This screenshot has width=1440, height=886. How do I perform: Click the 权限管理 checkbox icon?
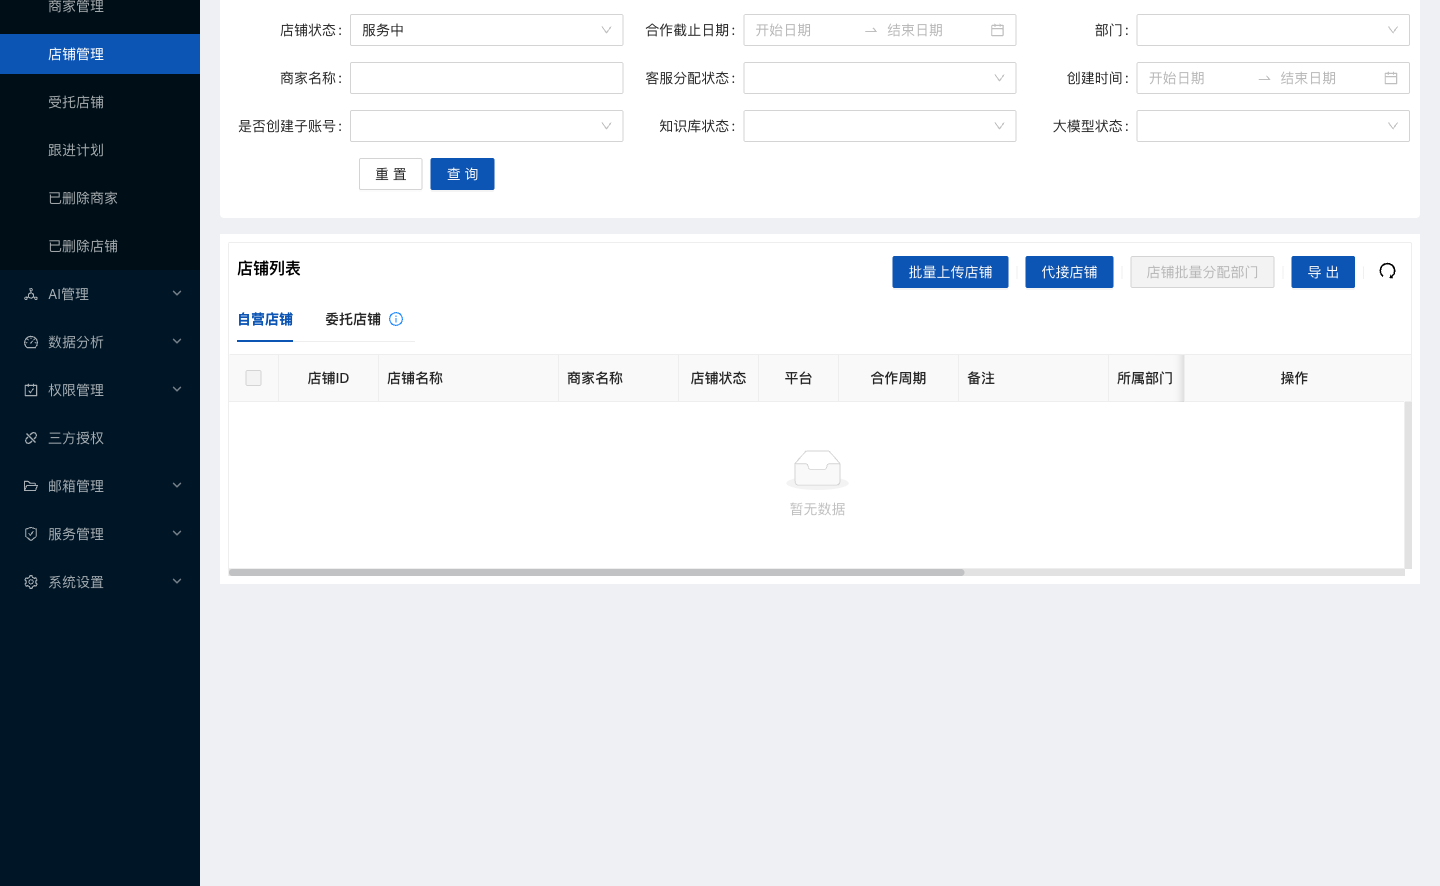31,390
